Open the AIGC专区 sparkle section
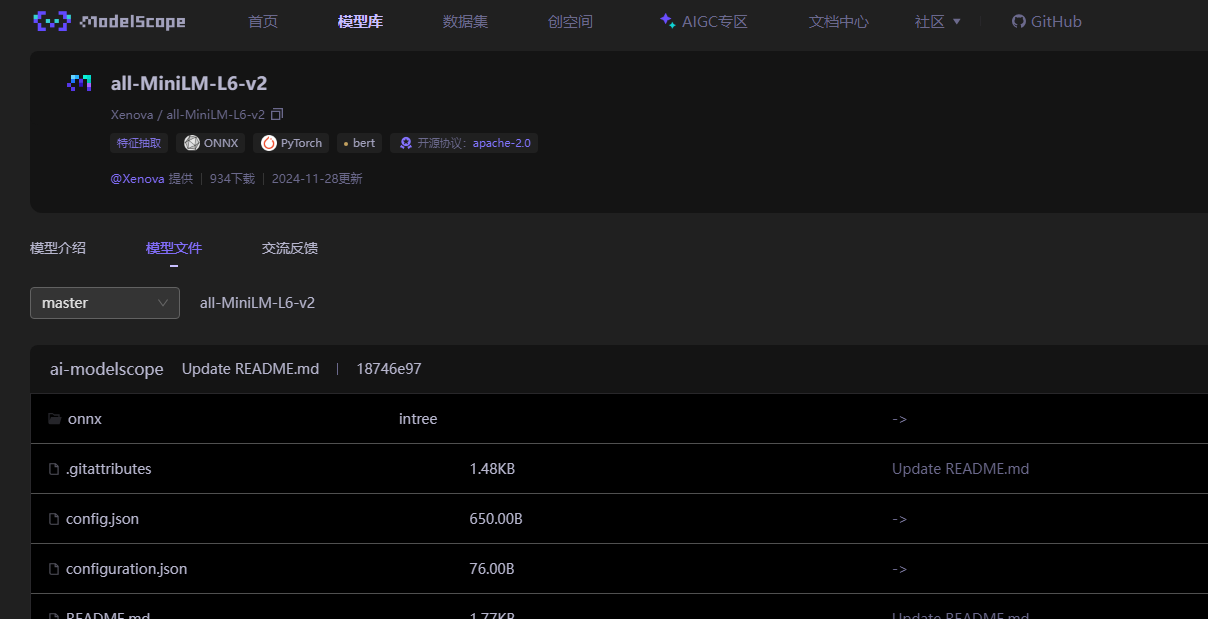The width and height of the screenshot is (1208, 619). [x=703, y=21]
